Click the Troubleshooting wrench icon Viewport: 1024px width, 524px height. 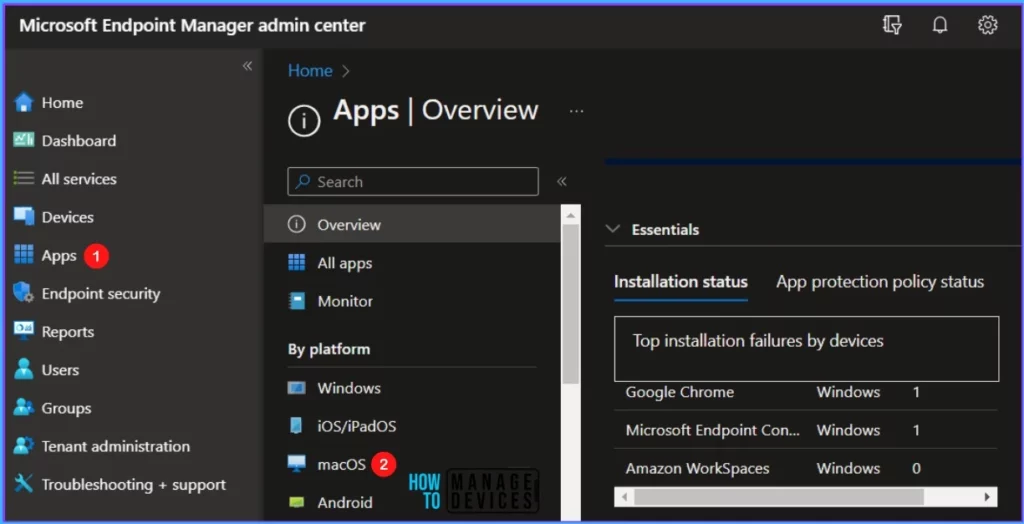[24, 484]
